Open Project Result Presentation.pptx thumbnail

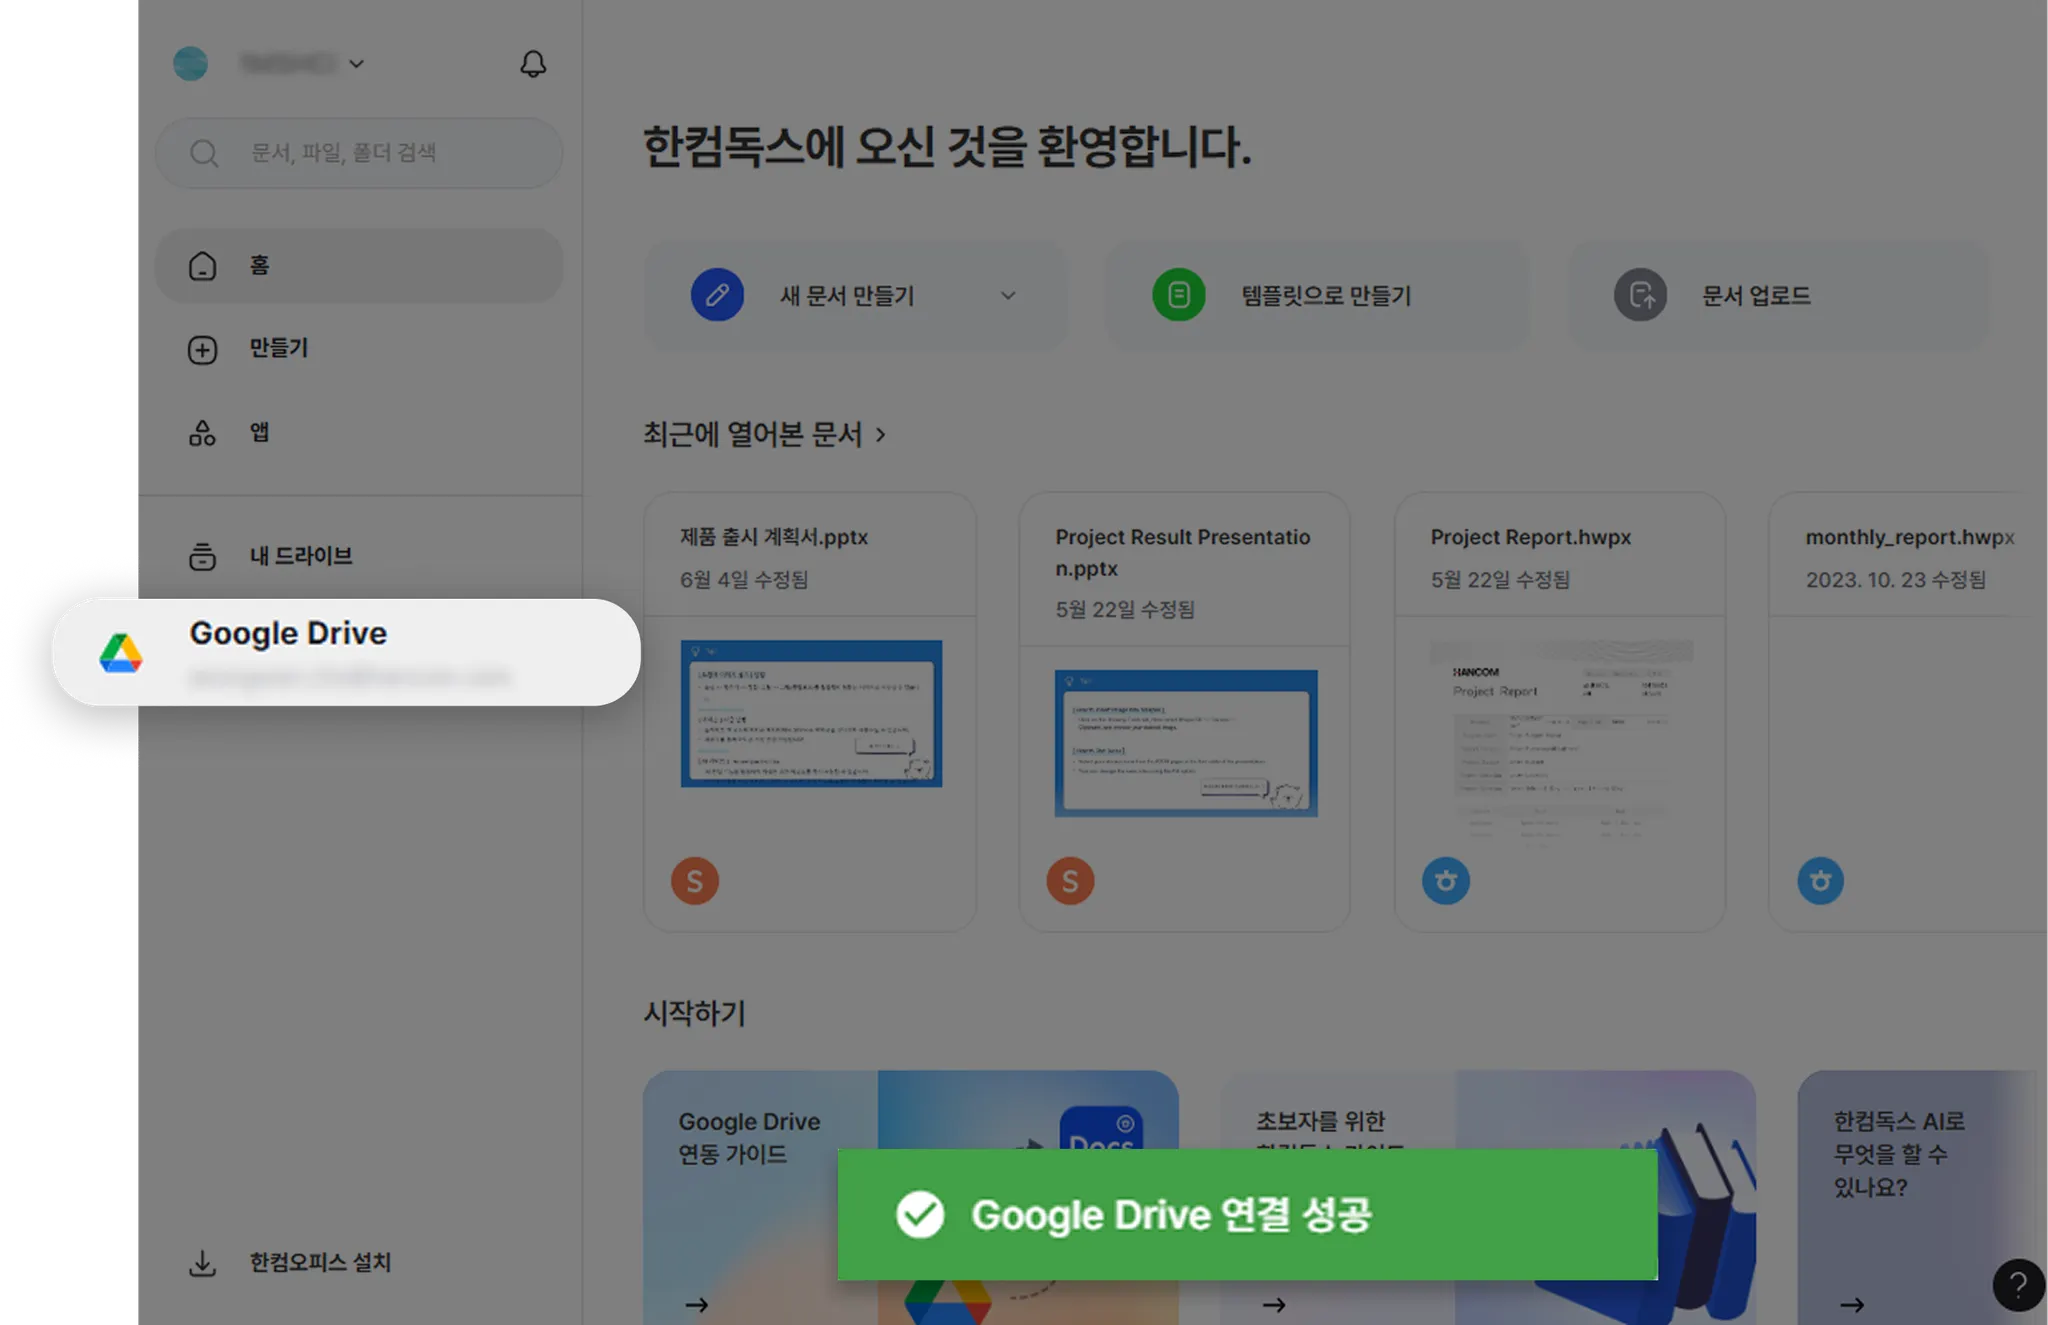(x=1186, y=743)
